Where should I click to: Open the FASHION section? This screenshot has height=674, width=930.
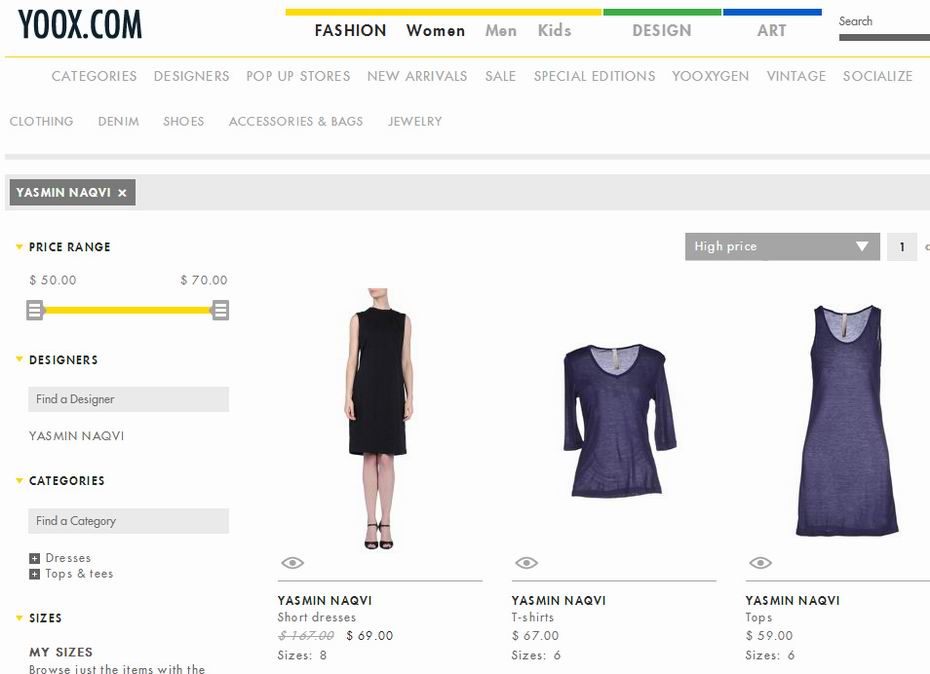351,30
